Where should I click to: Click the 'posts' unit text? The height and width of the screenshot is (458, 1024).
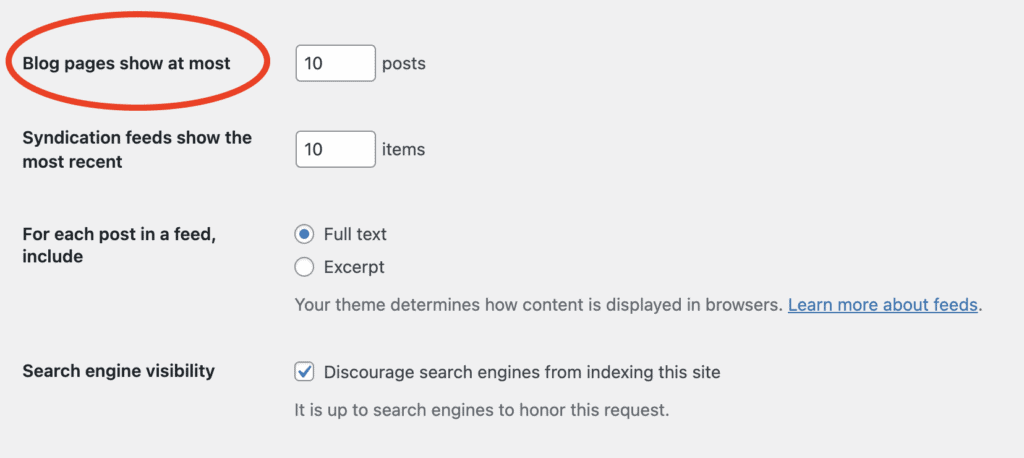[404, 64]
